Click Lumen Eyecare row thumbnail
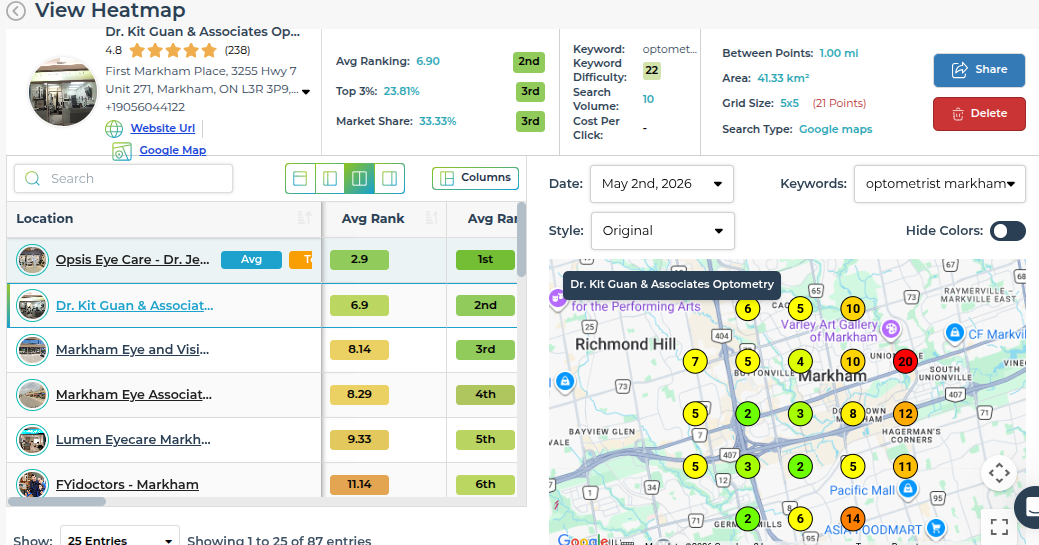Viewport: 1039px width, 545px height. tap(32, 440)
